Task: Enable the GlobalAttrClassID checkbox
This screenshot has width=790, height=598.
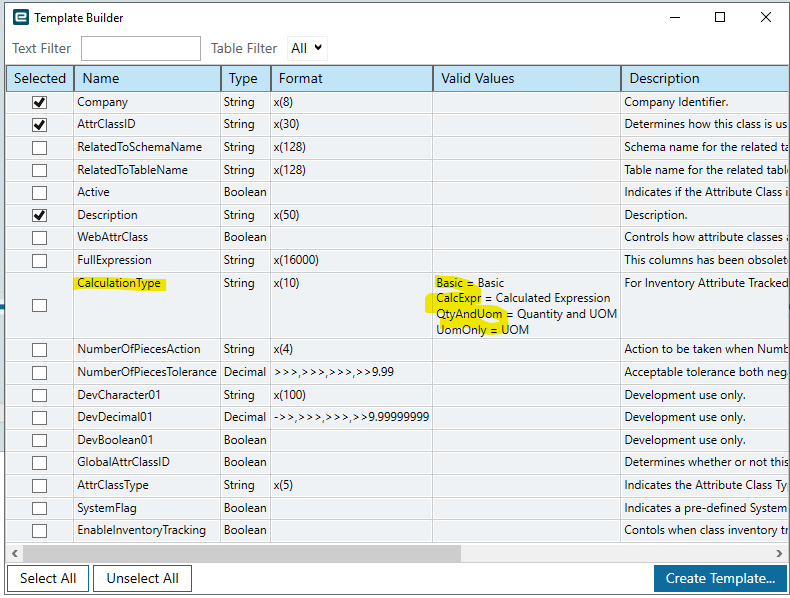Action: (x=39, y=463)
